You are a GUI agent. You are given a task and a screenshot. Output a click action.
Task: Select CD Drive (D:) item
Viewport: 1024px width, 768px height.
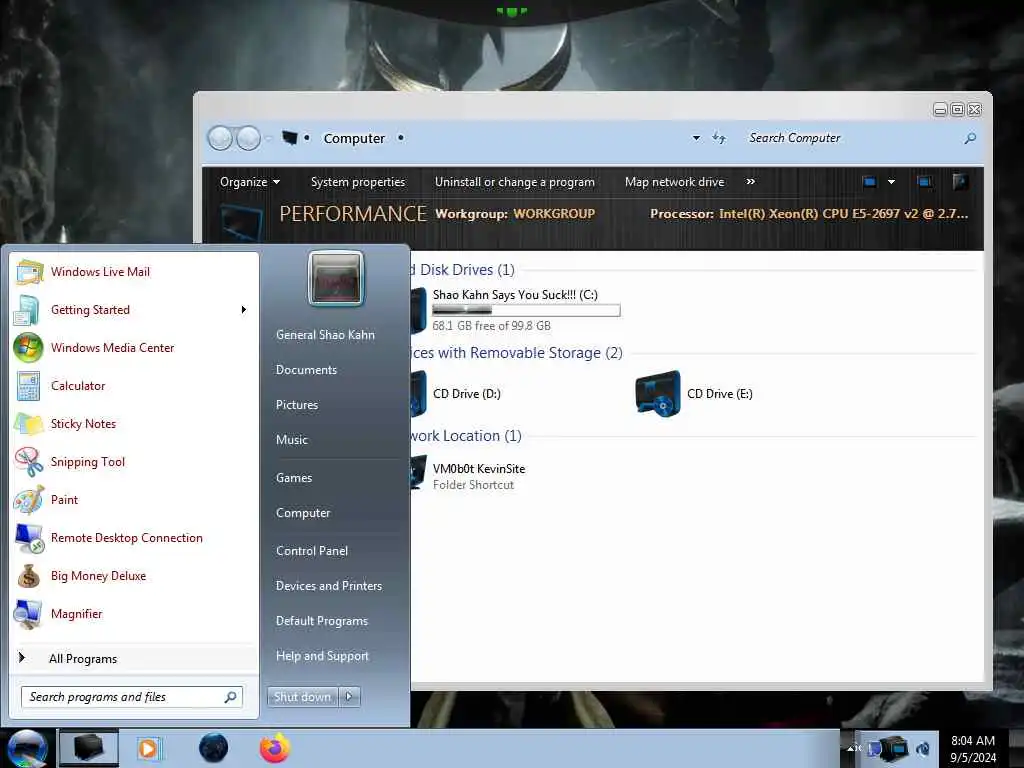point(466,394)
